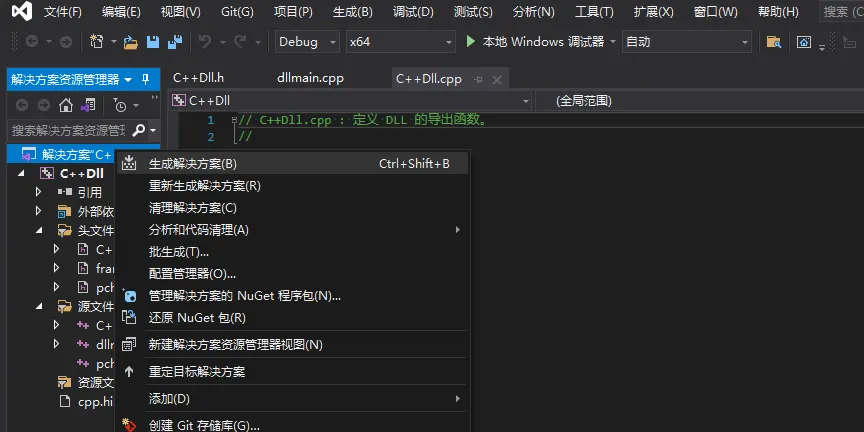
Task: Open the undo history dropdown arrow
Action: pyautogui.click(x=223, y=42)
